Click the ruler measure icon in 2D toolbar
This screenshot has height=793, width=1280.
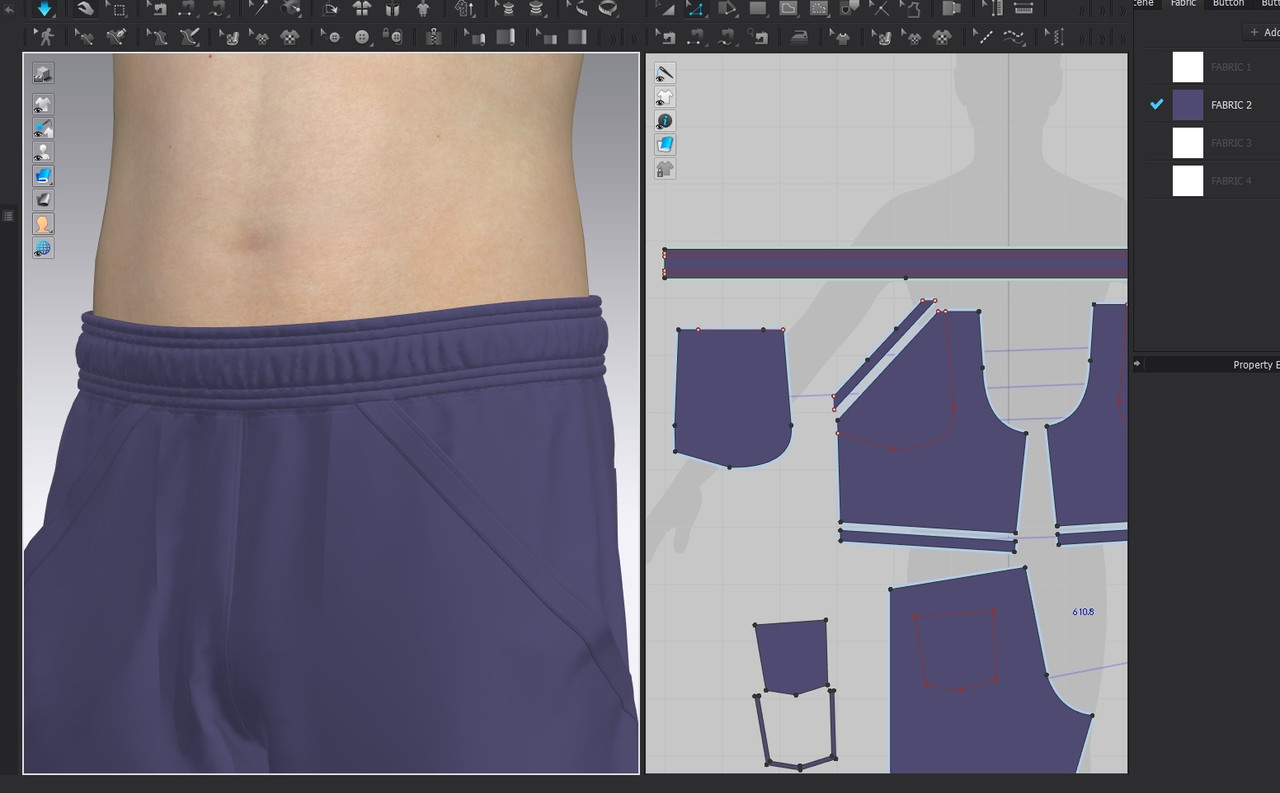(1023, 9)
